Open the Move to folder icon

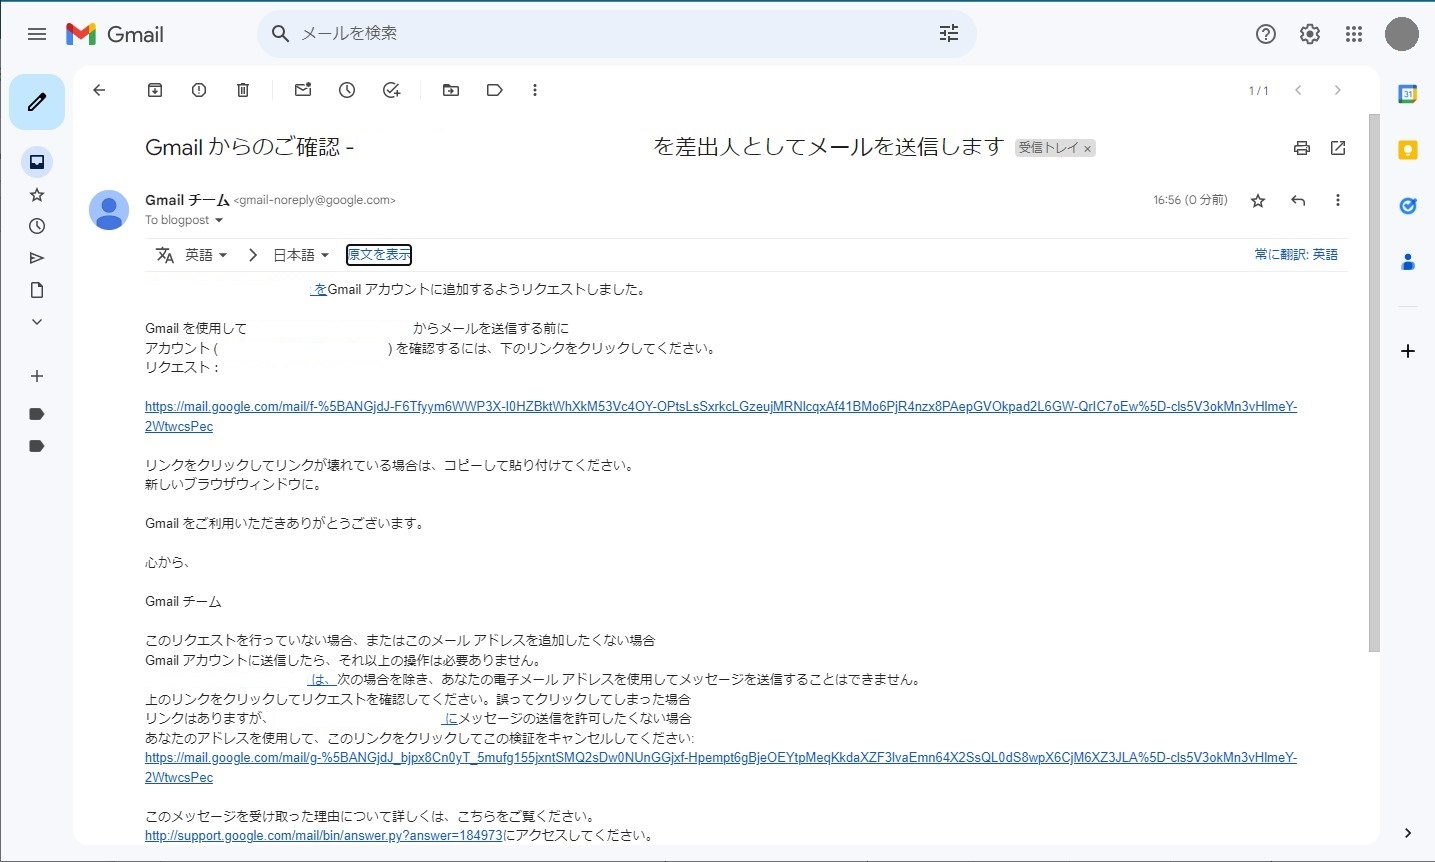[x=451, y=90]
